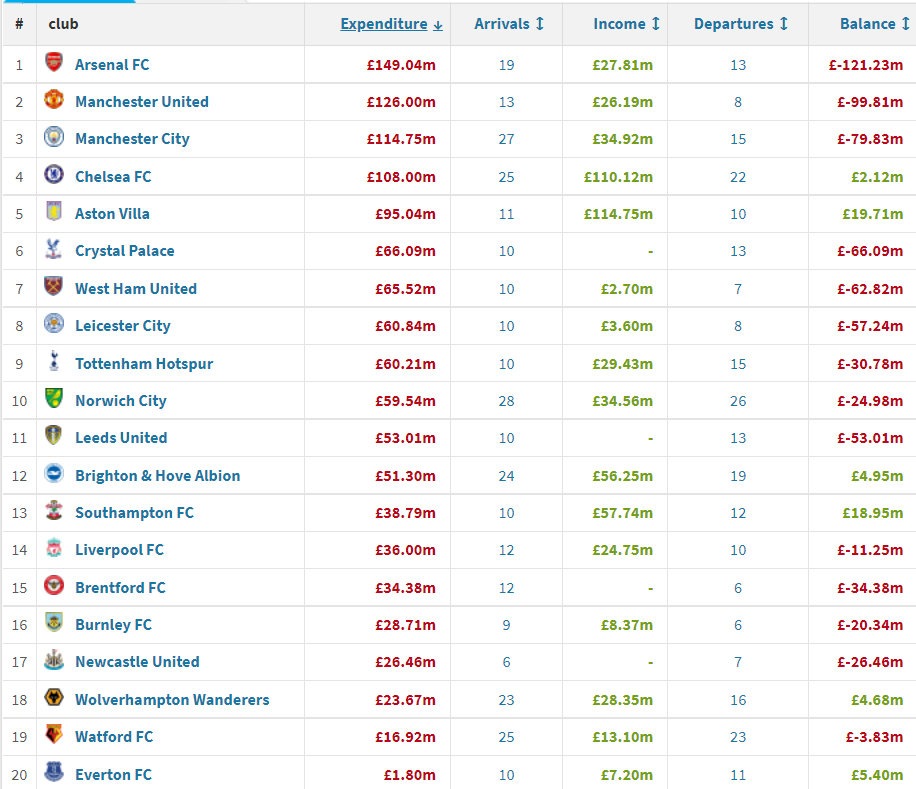Click the Brighton & Hove Albion crest
The width and height of the screenshot is (916, 789).
[54, 473]
